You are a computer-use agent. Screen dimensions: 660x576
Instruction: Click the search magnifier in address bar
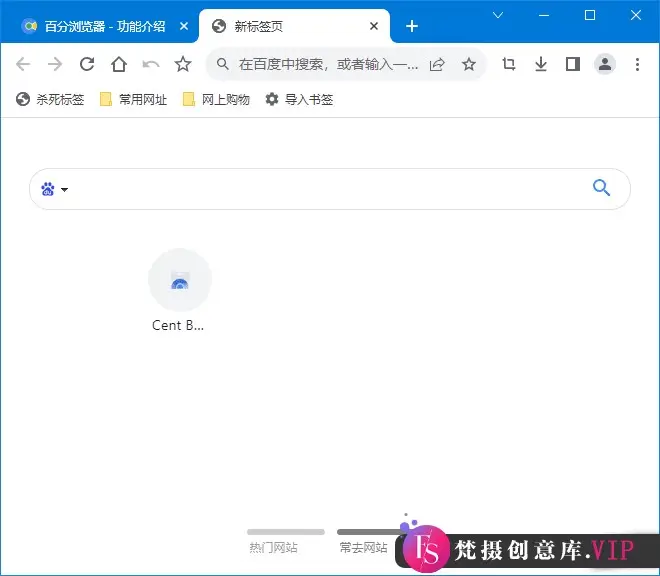tap(223, 64)
